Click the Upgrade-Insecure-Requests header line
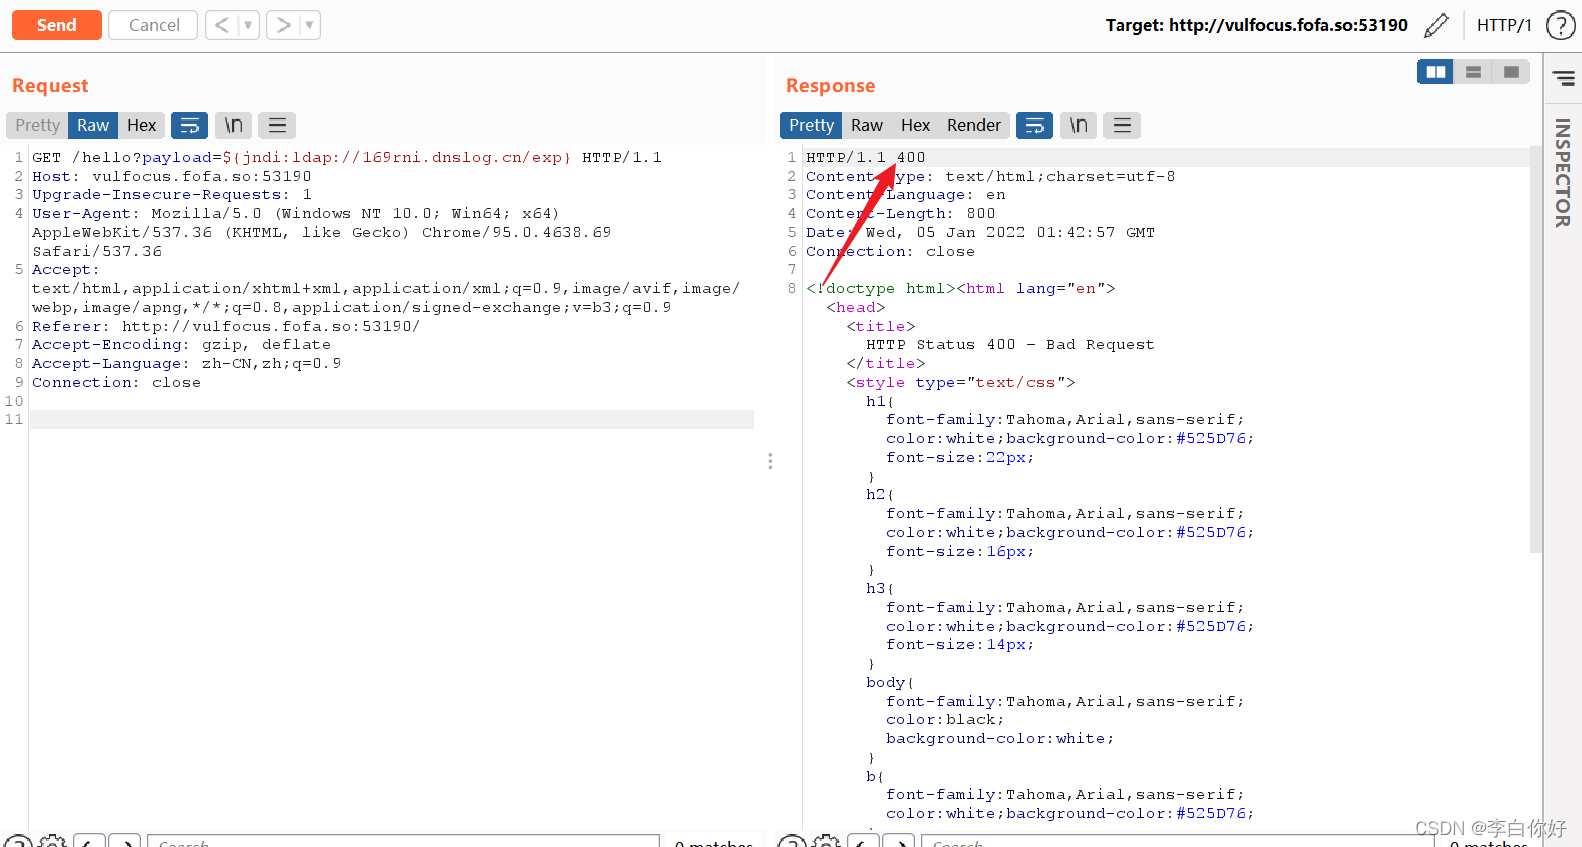Screen dimensions: 1582x847 click(171, 194)
